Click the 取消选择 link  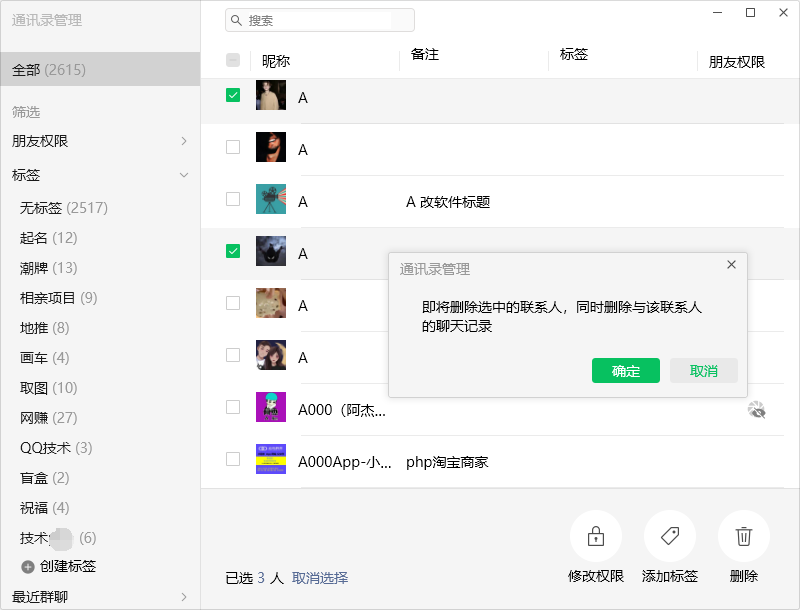[x=320, y=578]
